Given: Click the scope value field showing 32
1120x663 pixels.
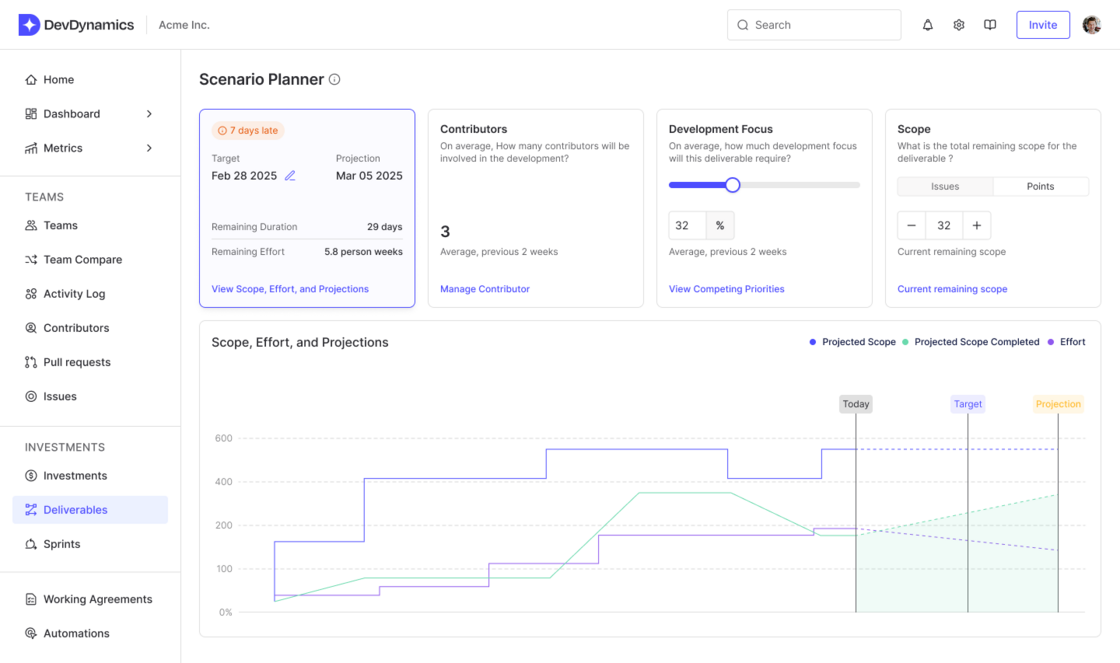Looking at the screenshot, I should coord(944,226).
